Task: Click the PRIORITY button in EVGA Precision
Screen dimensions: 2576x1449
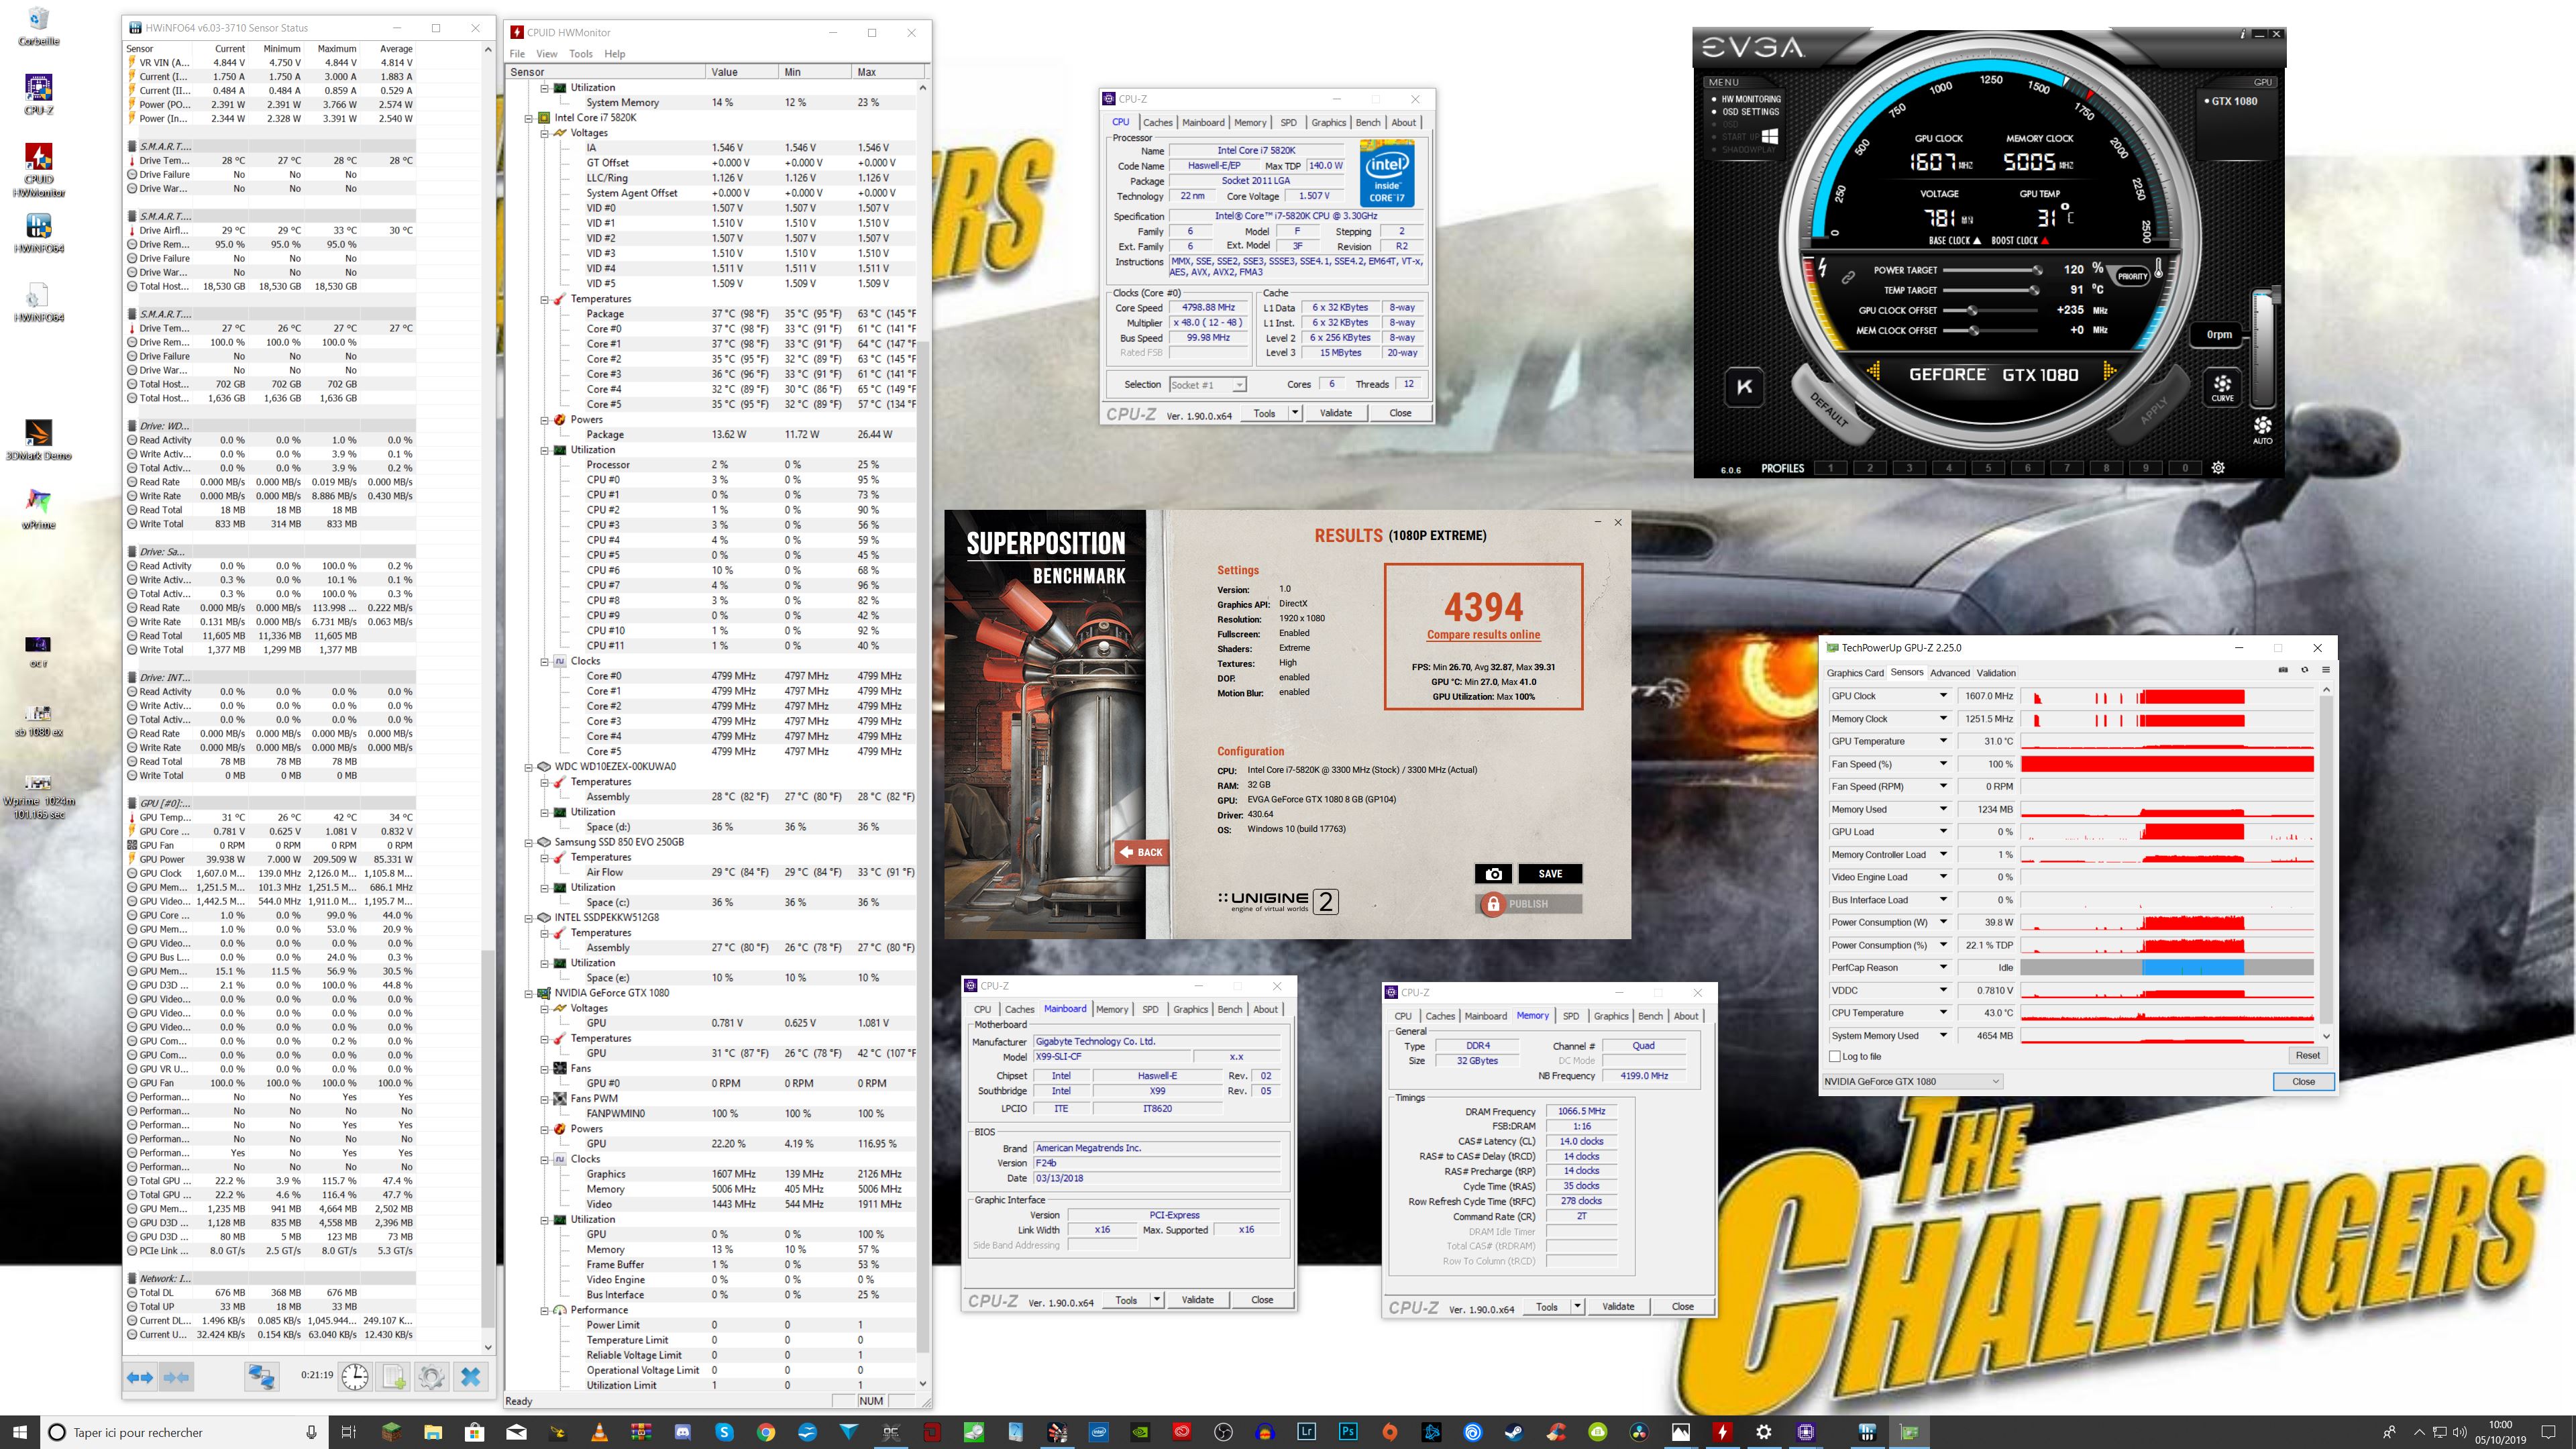Action: tap(2131, 276)
